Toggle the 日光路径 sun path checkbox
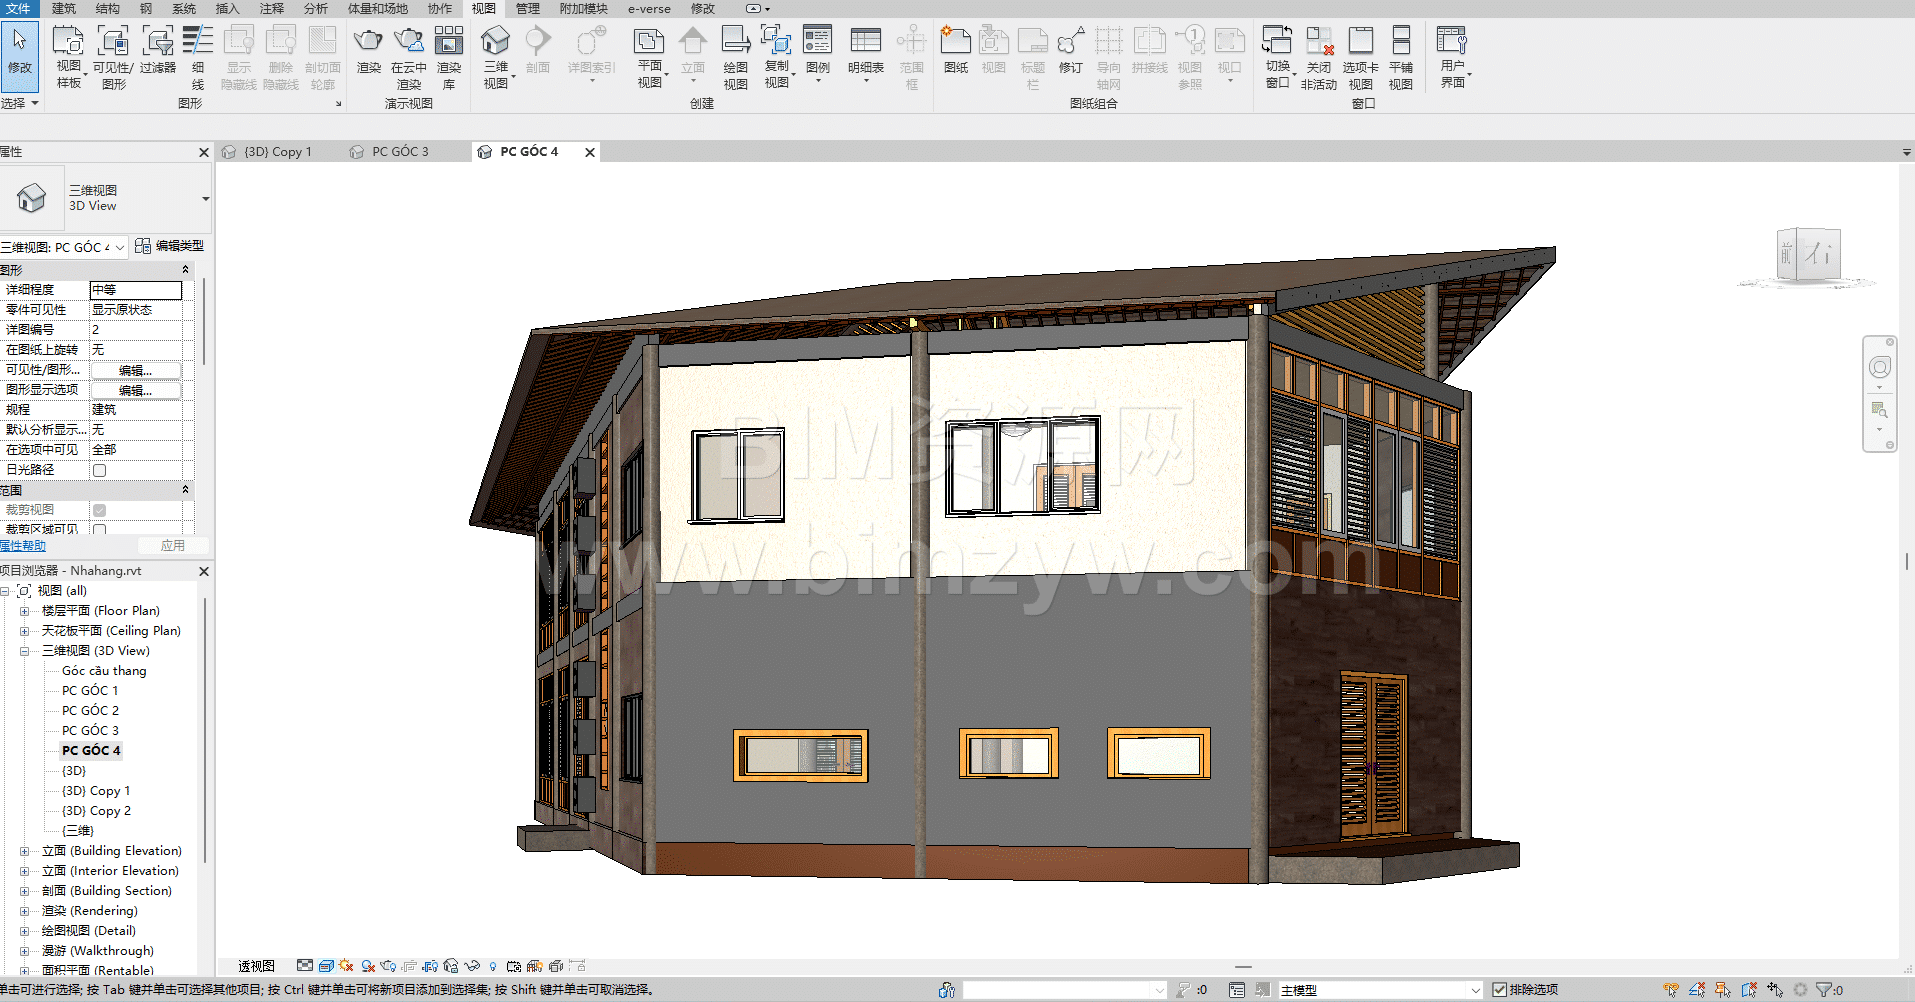Viewport: 1915px width, 1002px height. pos(99,470)
